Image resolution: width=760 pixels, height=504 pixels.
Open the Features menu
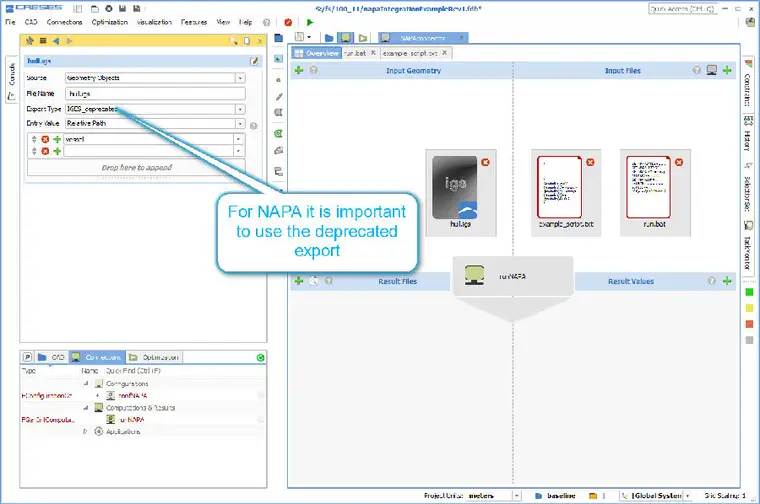click(x=194, y=22)
